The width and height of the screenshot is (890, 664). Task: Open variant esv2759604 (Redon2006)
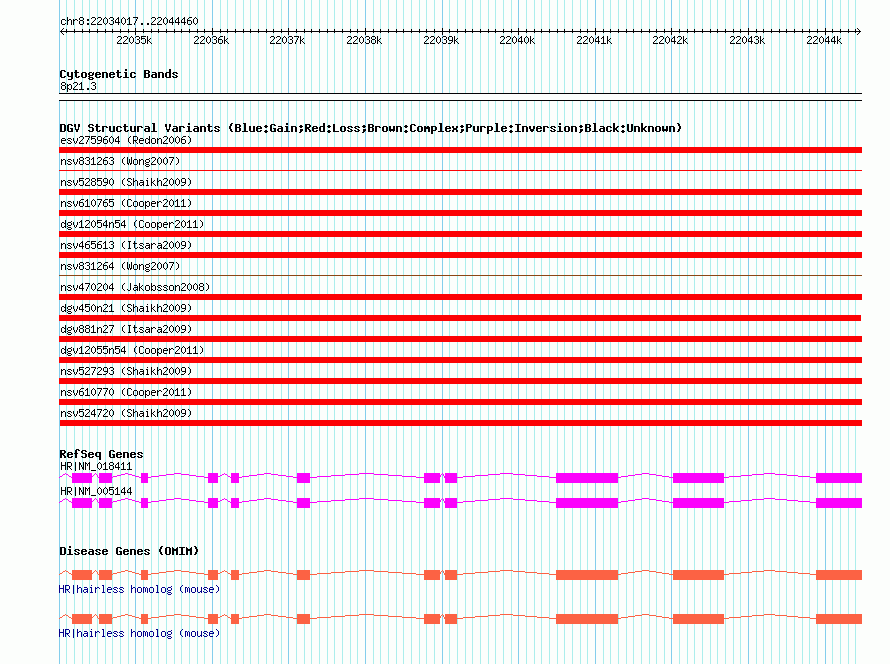[x=126, y=140]
